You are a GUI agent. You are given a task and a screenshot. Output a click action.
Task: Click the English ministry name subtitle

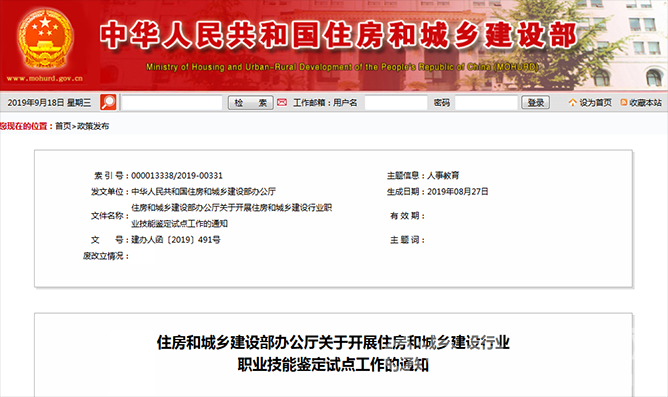(342, 67)
